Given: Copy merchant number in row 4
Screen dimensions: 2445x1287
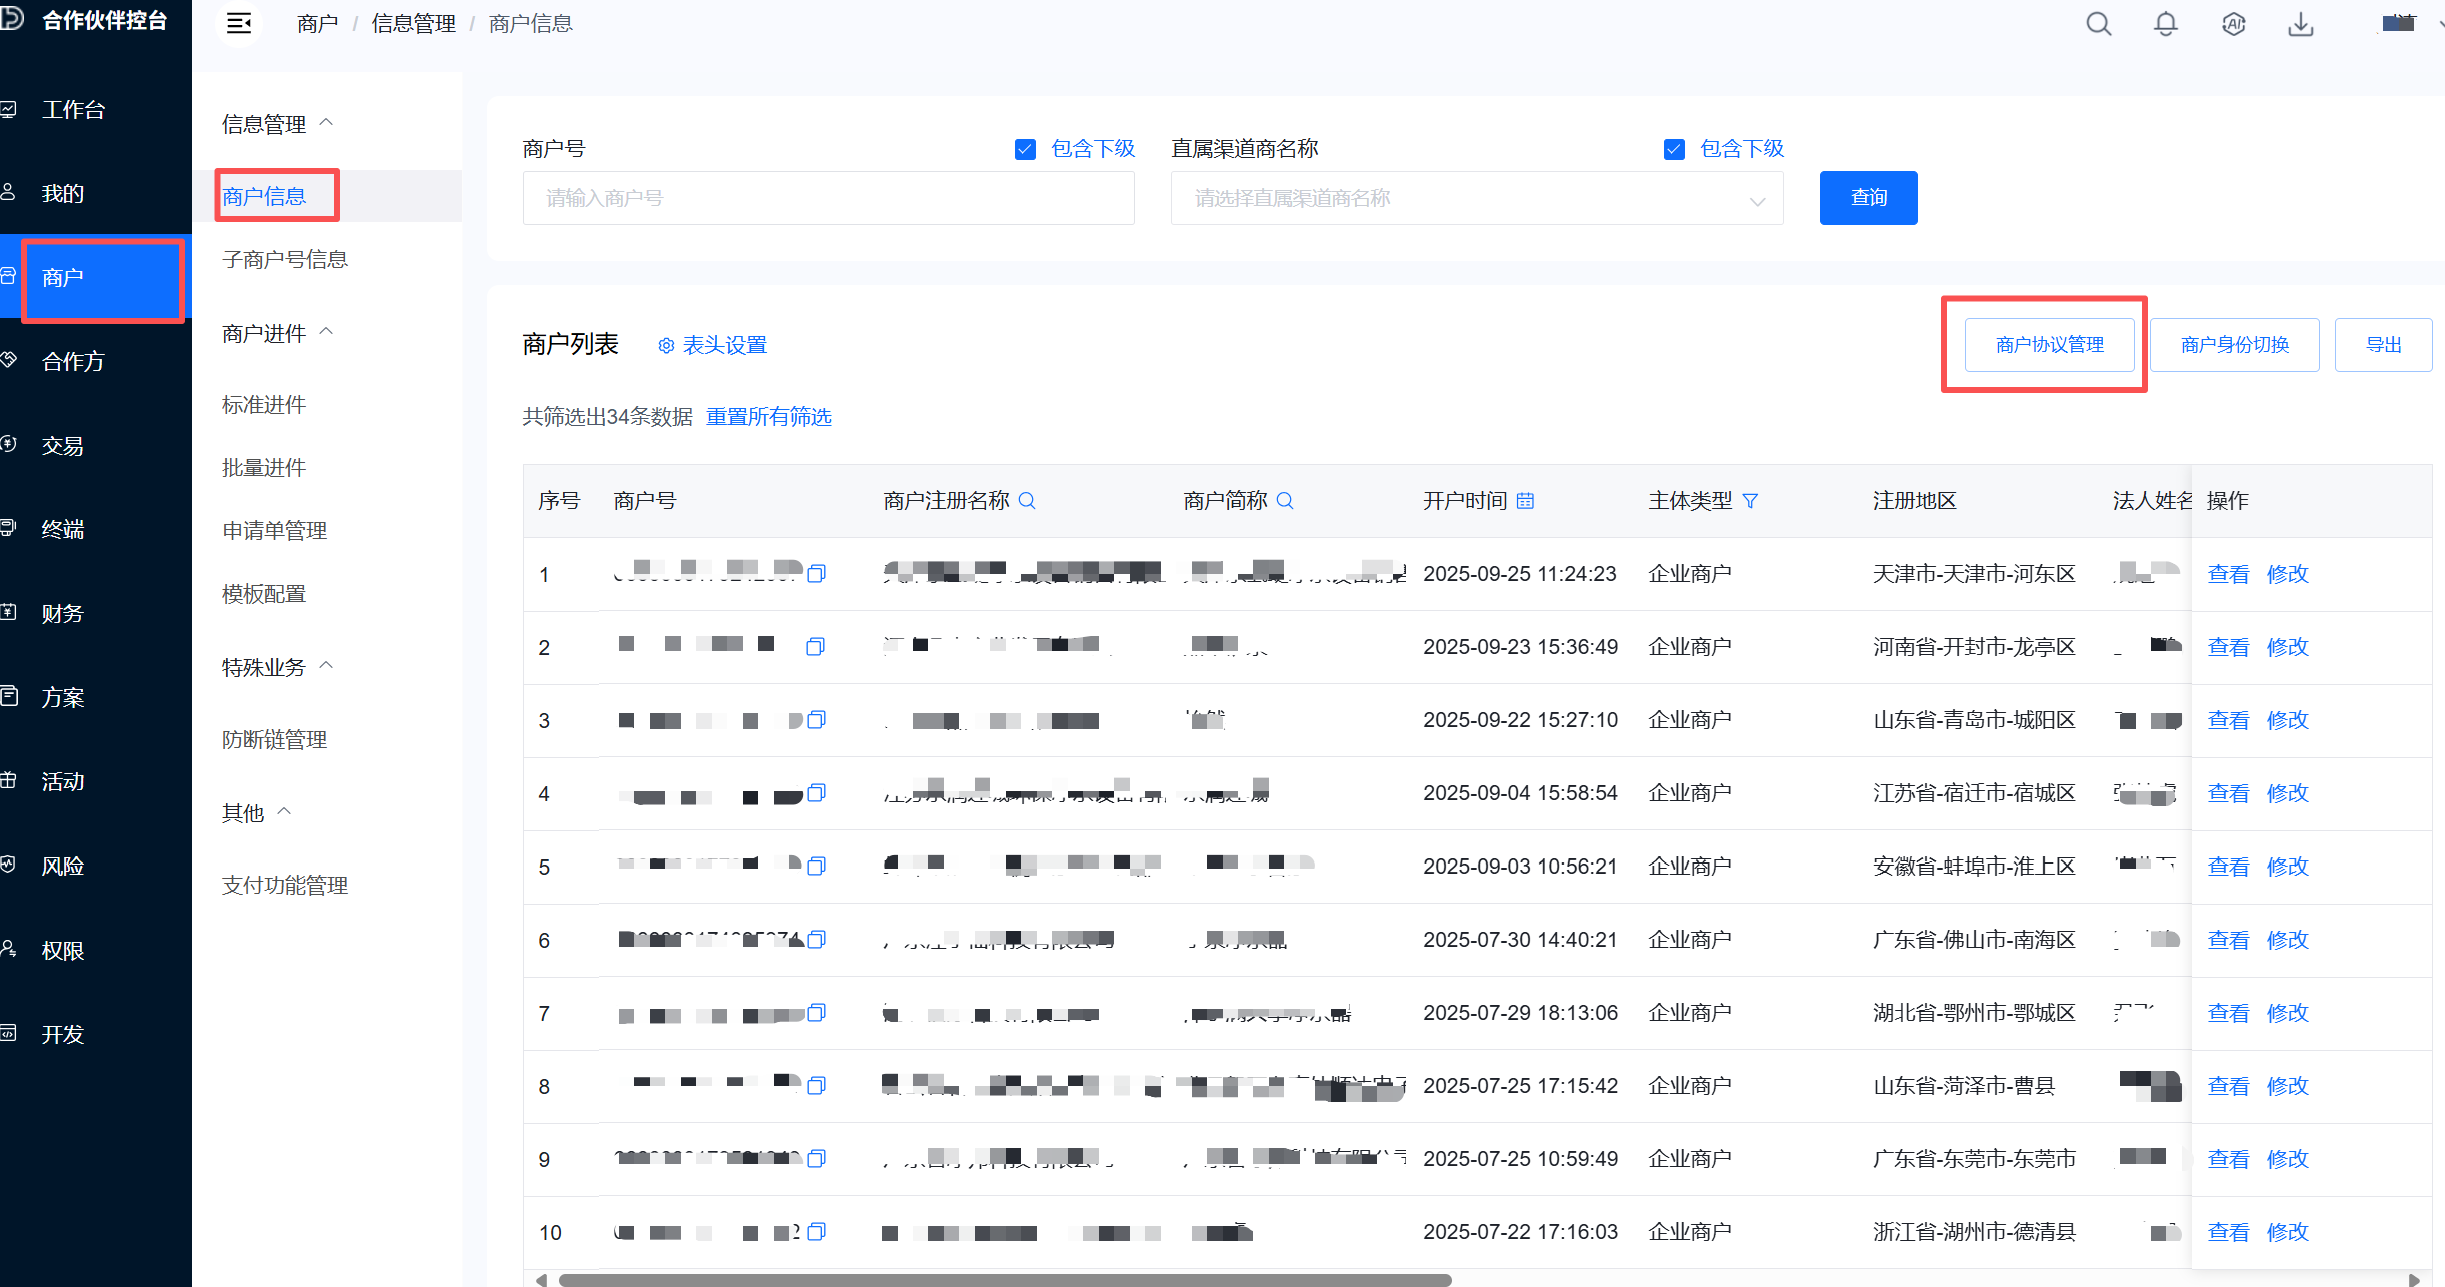Looking at the screenshot, I should pos(816,793).
